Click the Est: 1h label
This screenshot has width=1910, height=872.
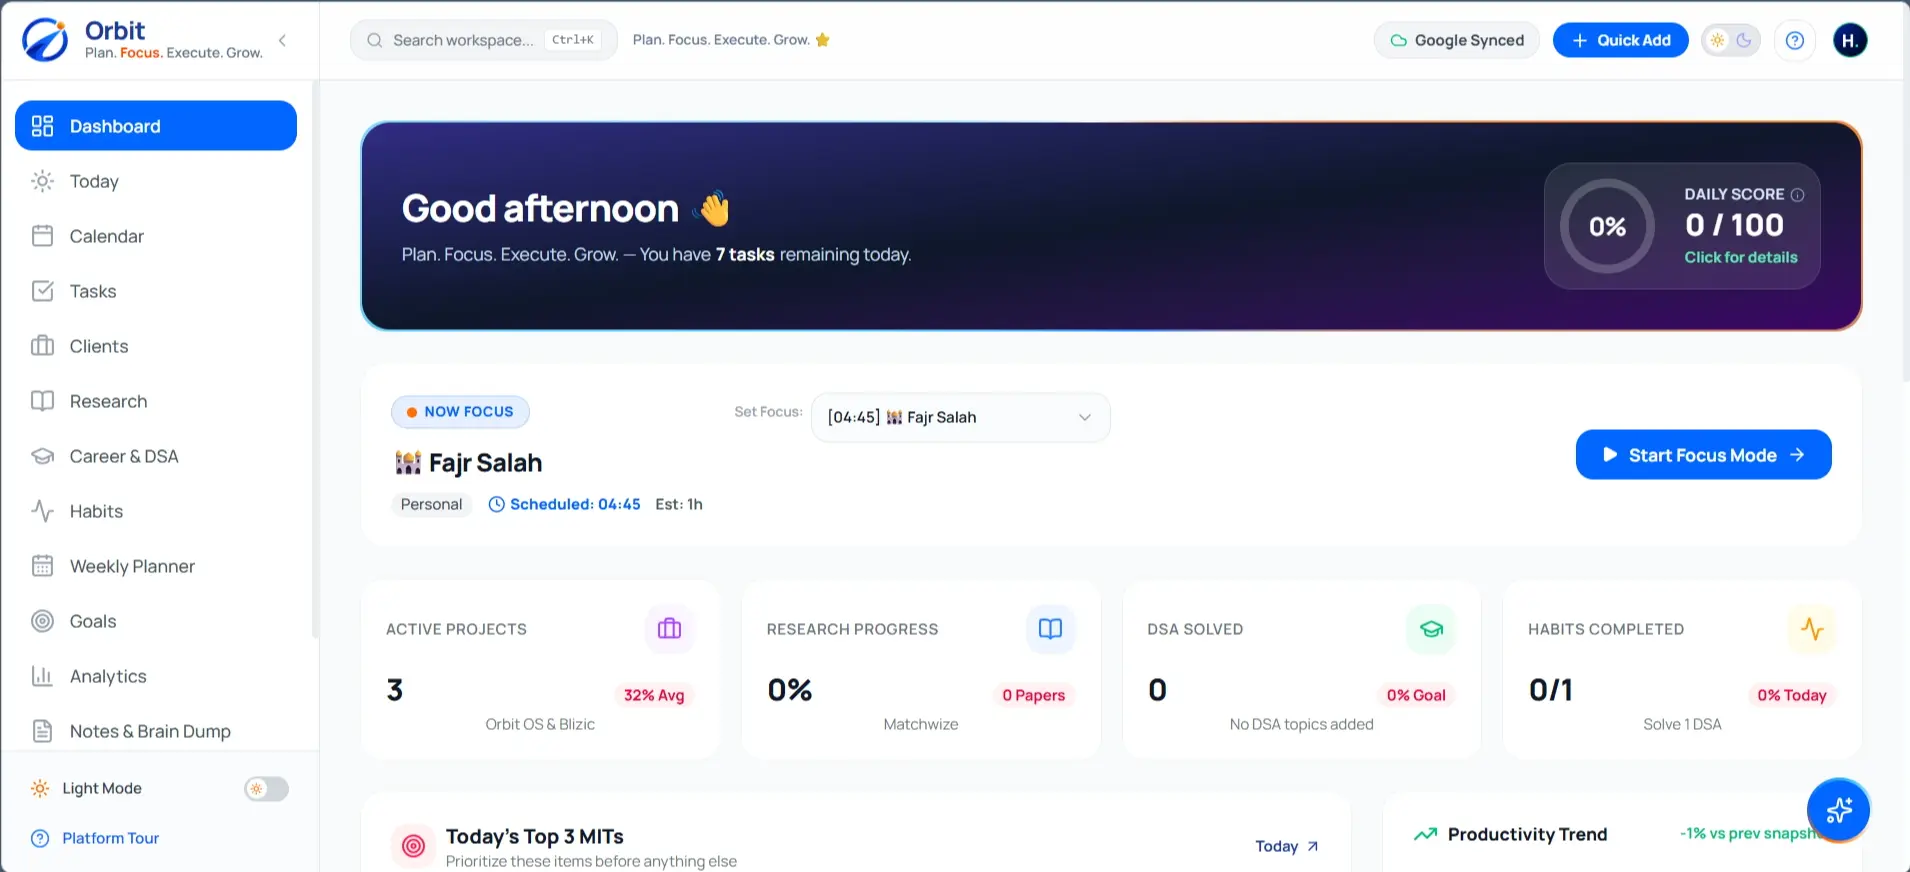click(x=679, y=504)
